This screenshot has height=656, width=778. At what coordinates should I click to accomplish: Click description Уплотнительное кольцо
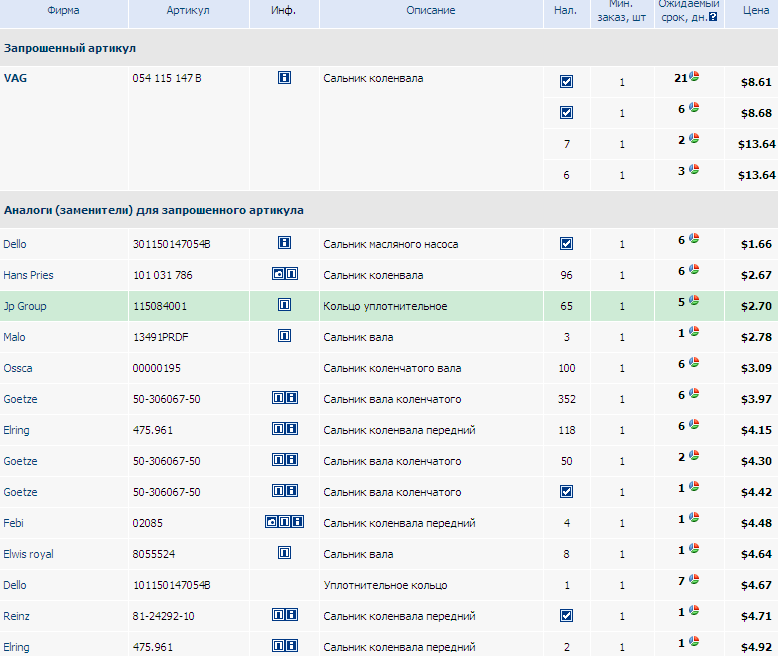tap(385, 585)
